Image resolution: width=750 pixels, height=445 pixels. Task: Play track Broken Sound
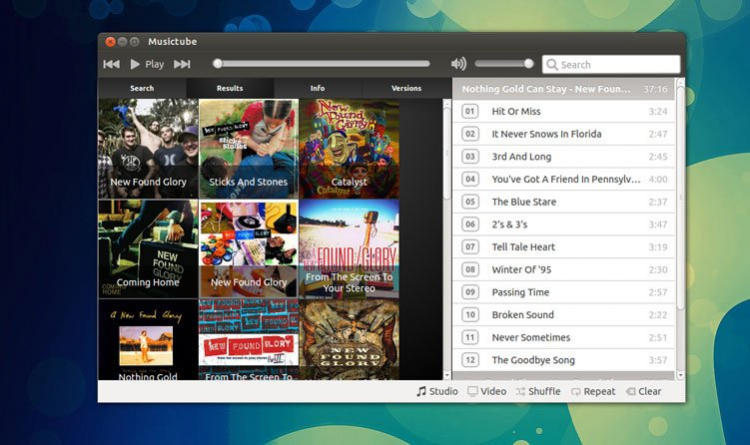pos(563,315)
